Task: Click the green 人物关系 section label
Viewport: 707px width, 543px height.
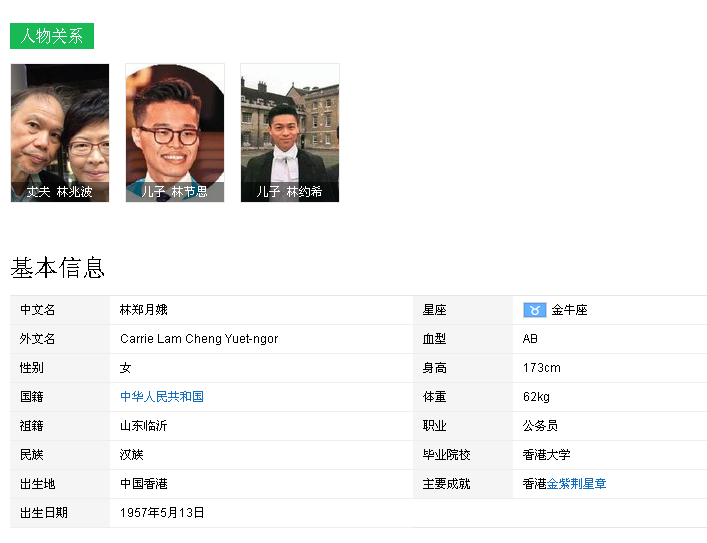Action: click(x=52, y=36)
